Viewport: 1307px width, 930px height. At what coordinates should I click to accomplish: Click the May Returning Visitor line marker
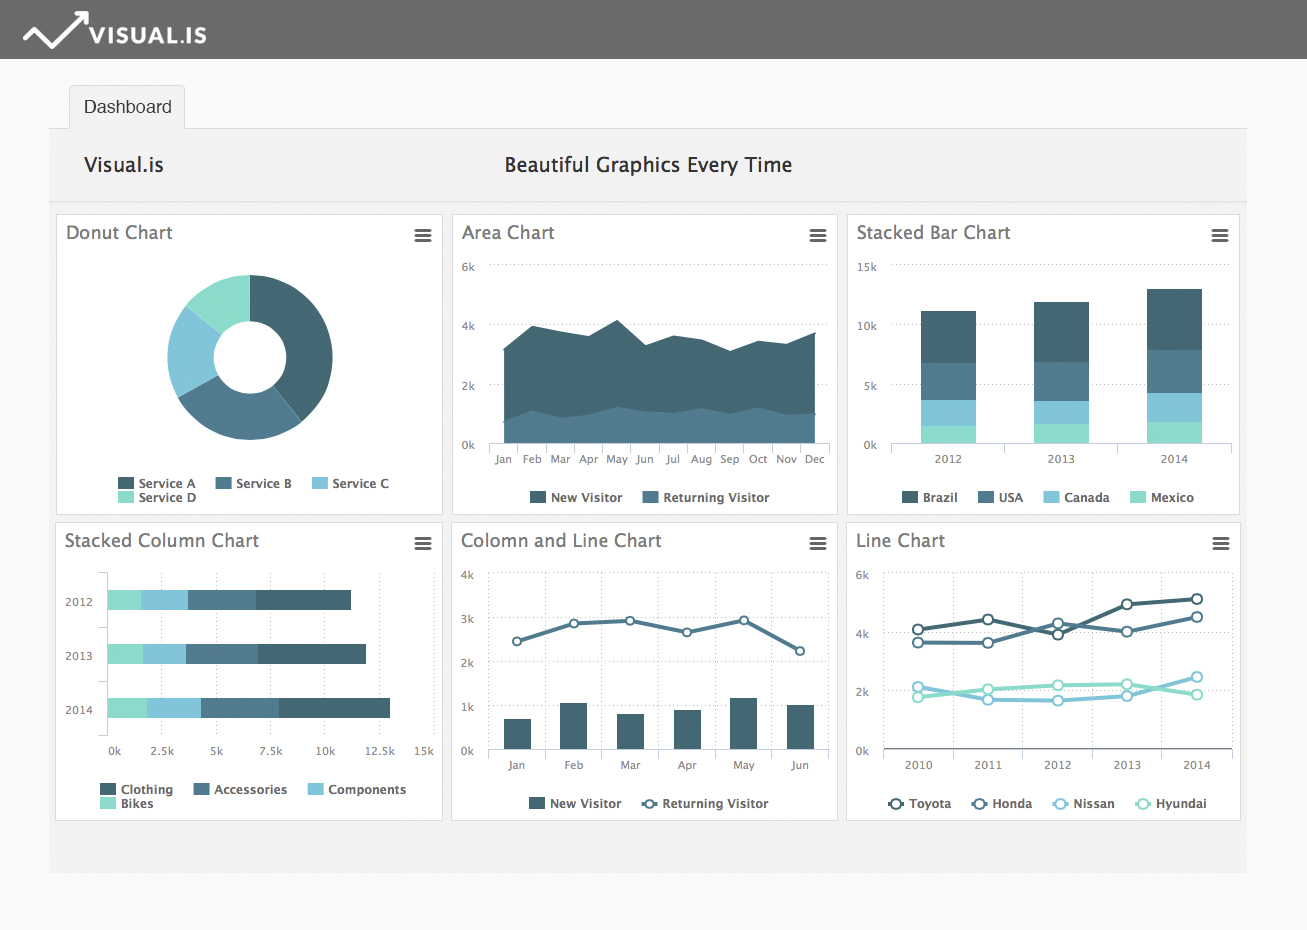pyautogui.click(x=743, y=620)
